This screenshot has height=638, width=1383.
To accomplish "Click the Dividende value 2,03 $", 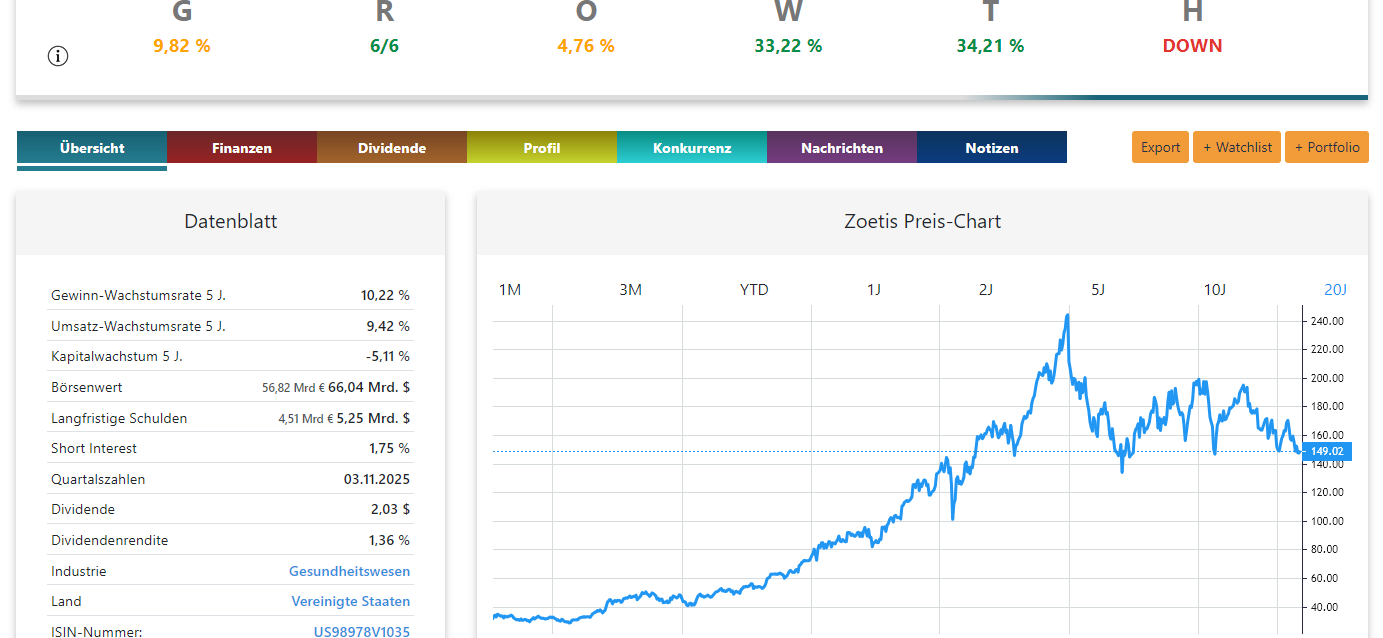I will (390, 509).
